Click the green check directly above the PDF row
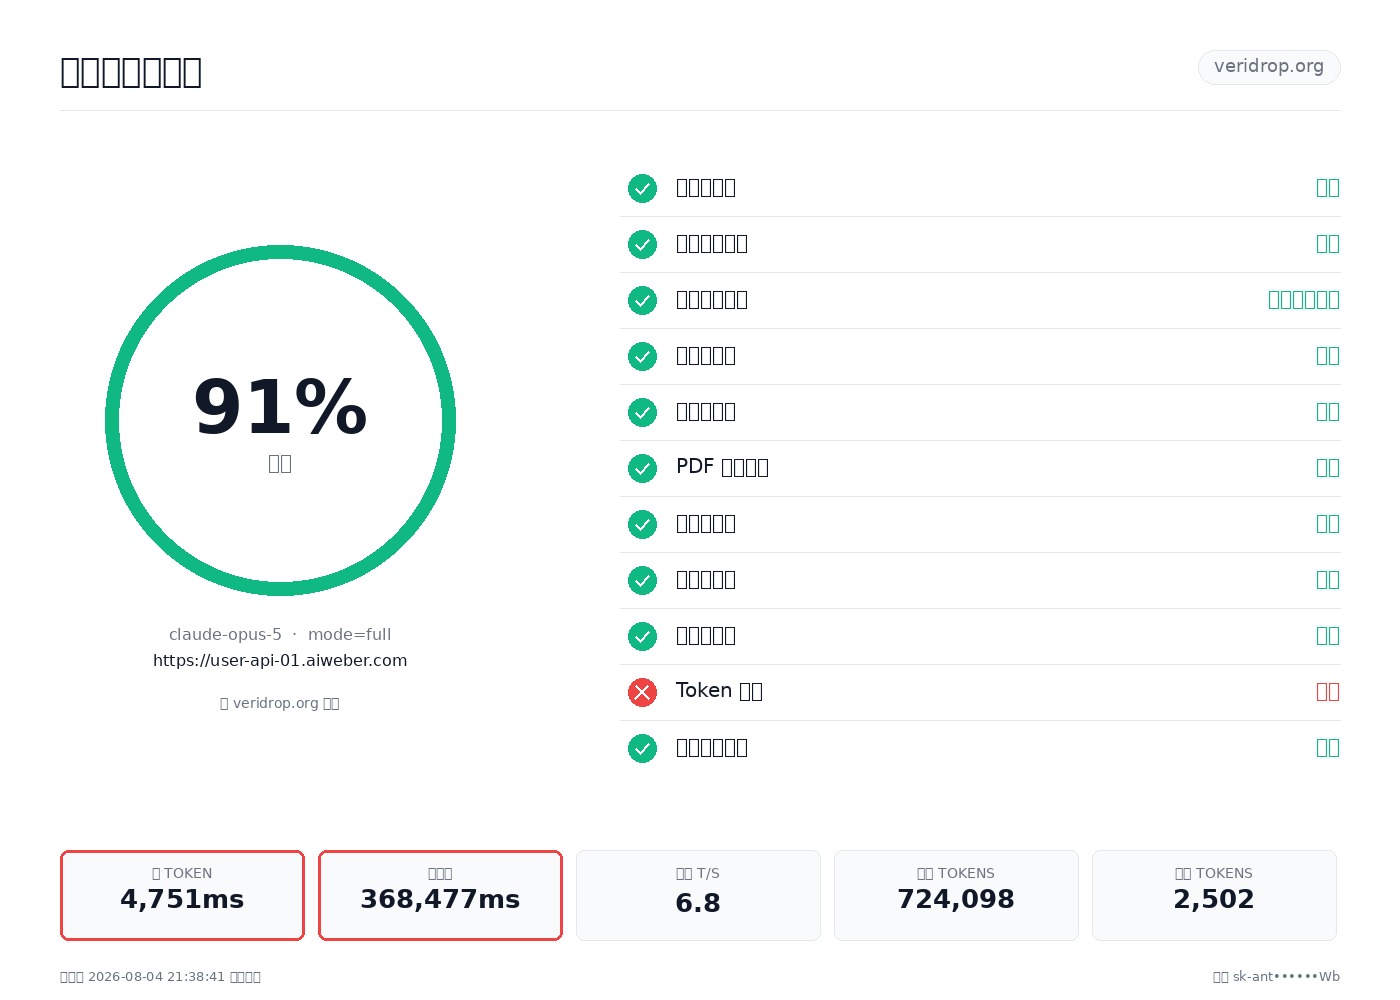Image resolution: width=1400 pixels, height=1000 pixels. point(642,412)
